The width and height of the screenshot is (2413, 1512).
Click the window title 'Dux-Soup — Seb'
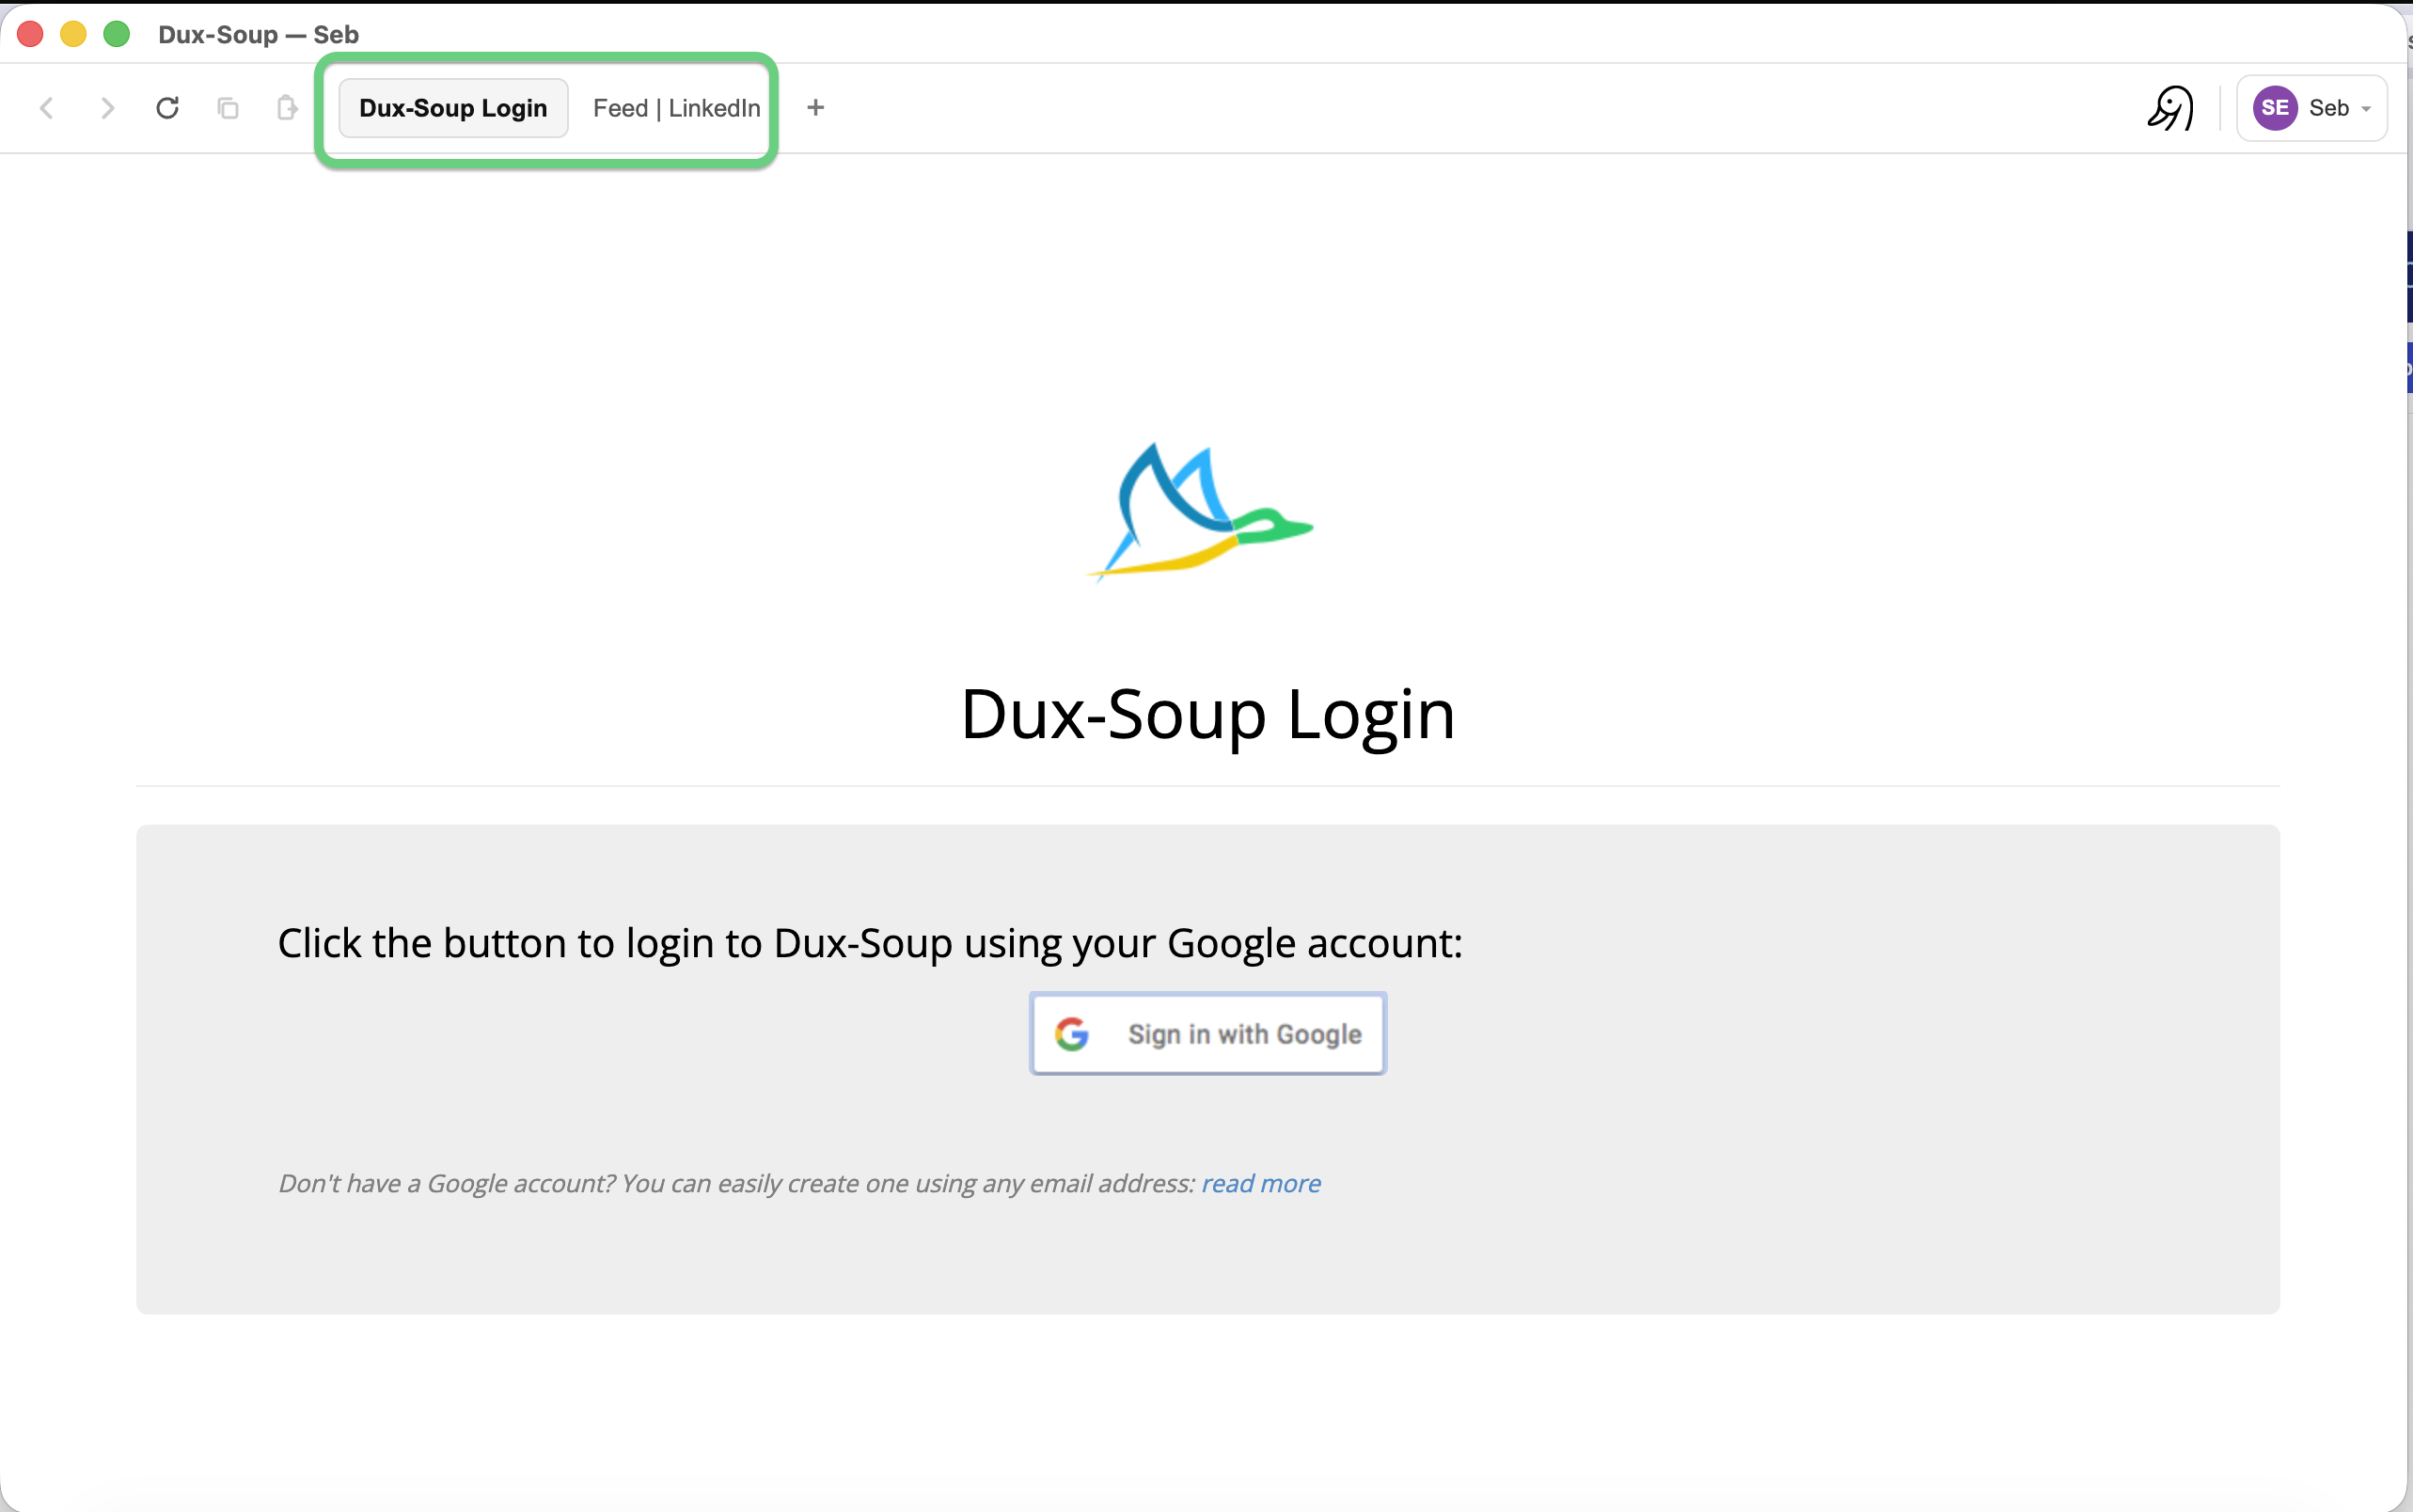[258, 34]
